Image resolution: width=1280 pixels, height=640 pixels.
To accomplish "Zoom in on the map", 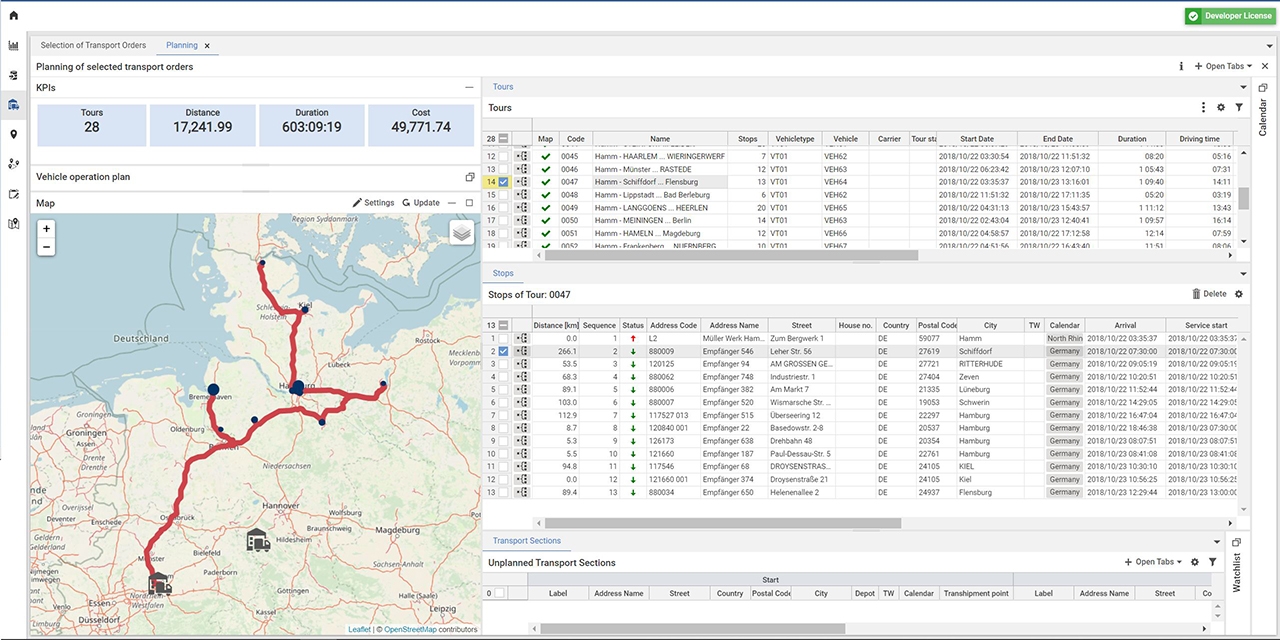I will [46, 229].
